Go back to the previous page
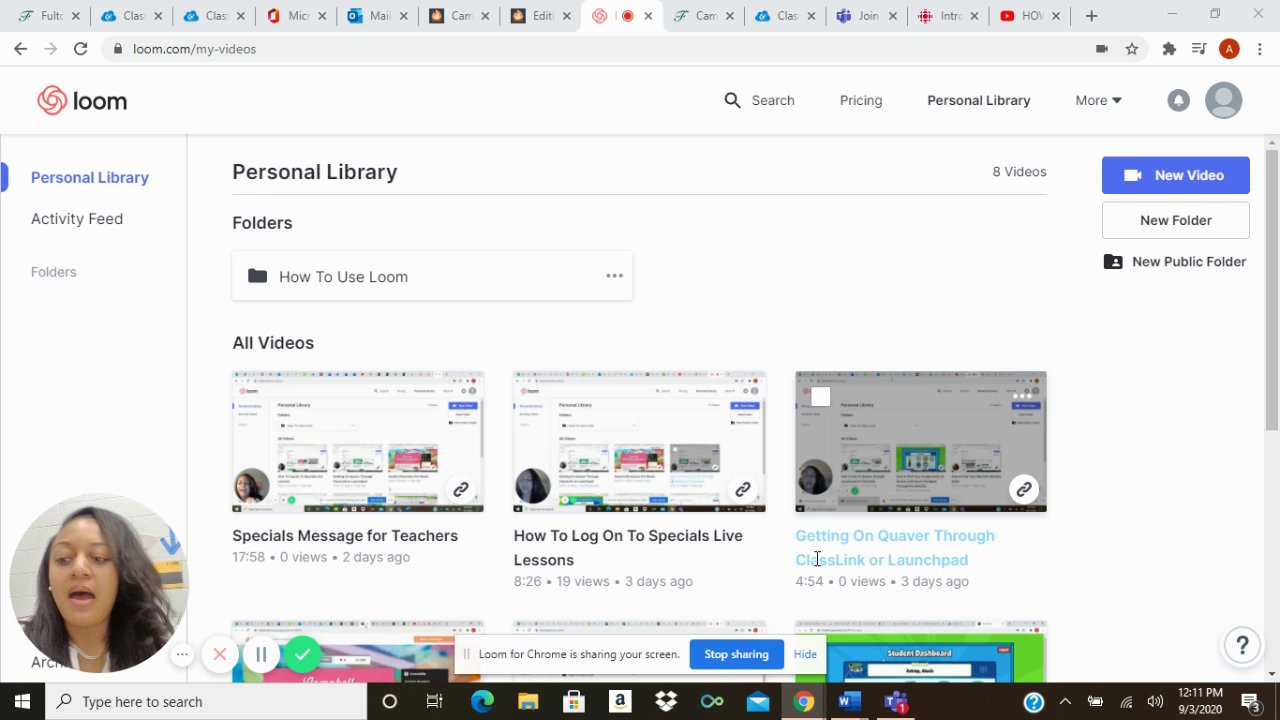Image resolution: width=1280 pixels, height=720 pixels. (21, 48)
